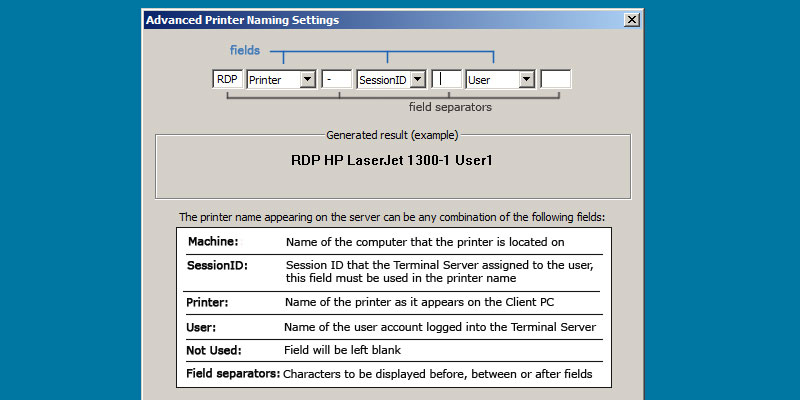Click the SessionID: label in the table

click(217, 265)
